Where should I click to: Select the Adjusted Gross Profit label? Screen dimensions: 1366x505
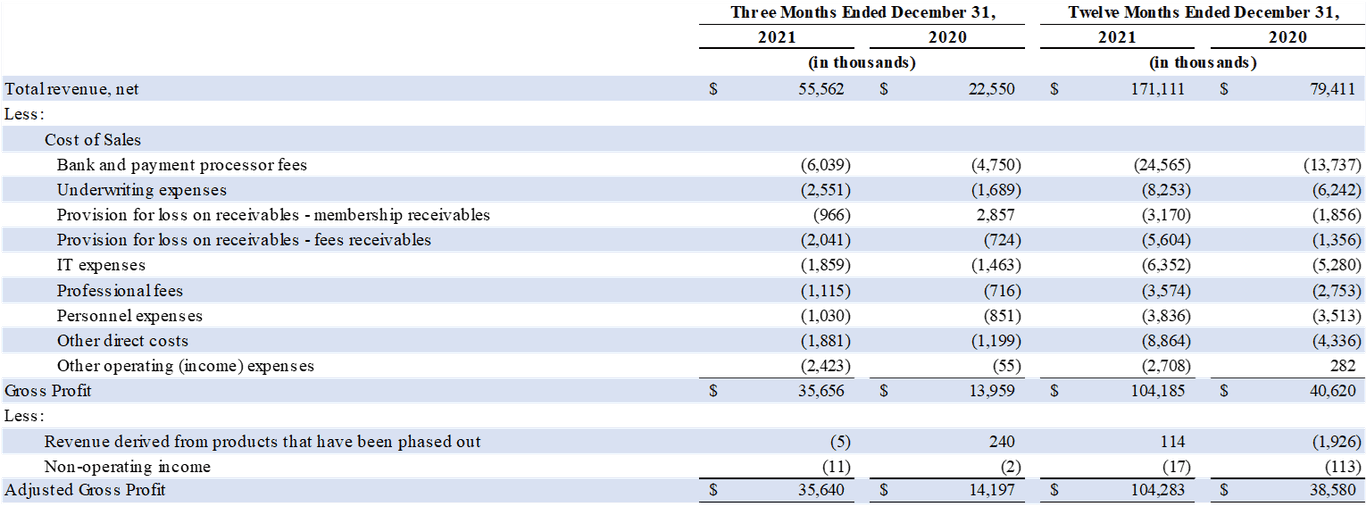[x=85, y=490]
